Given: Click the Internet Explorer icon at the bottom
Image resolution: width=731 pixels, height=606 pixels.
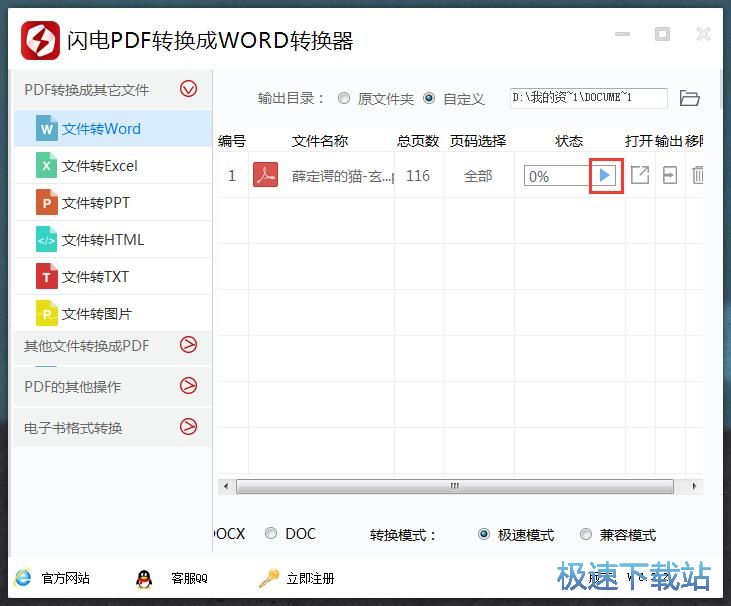Looking at the screenshot, I should click(x=22, y=578).
